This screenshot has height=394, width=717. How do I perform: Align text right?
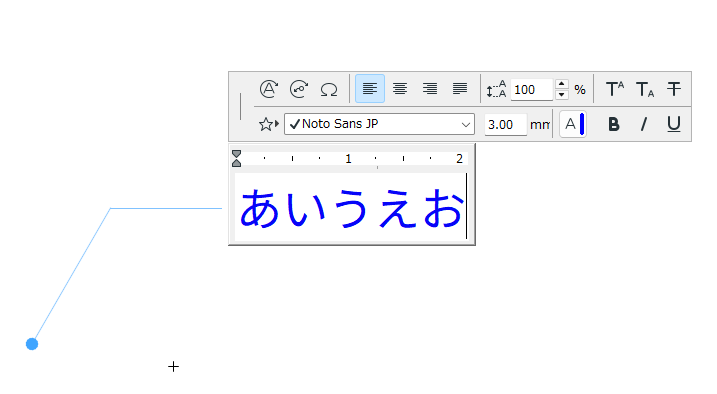pos(430,89)
